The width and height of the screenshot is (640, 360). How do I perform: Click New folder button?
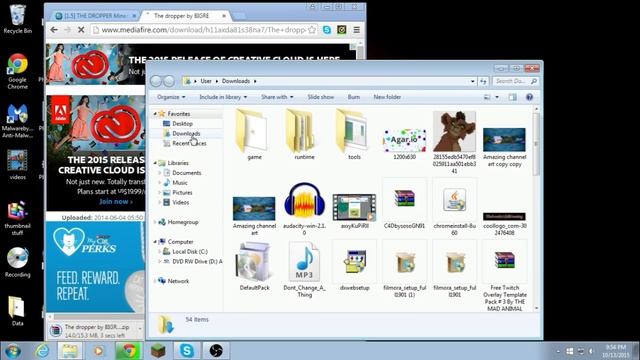pos(387,97)
